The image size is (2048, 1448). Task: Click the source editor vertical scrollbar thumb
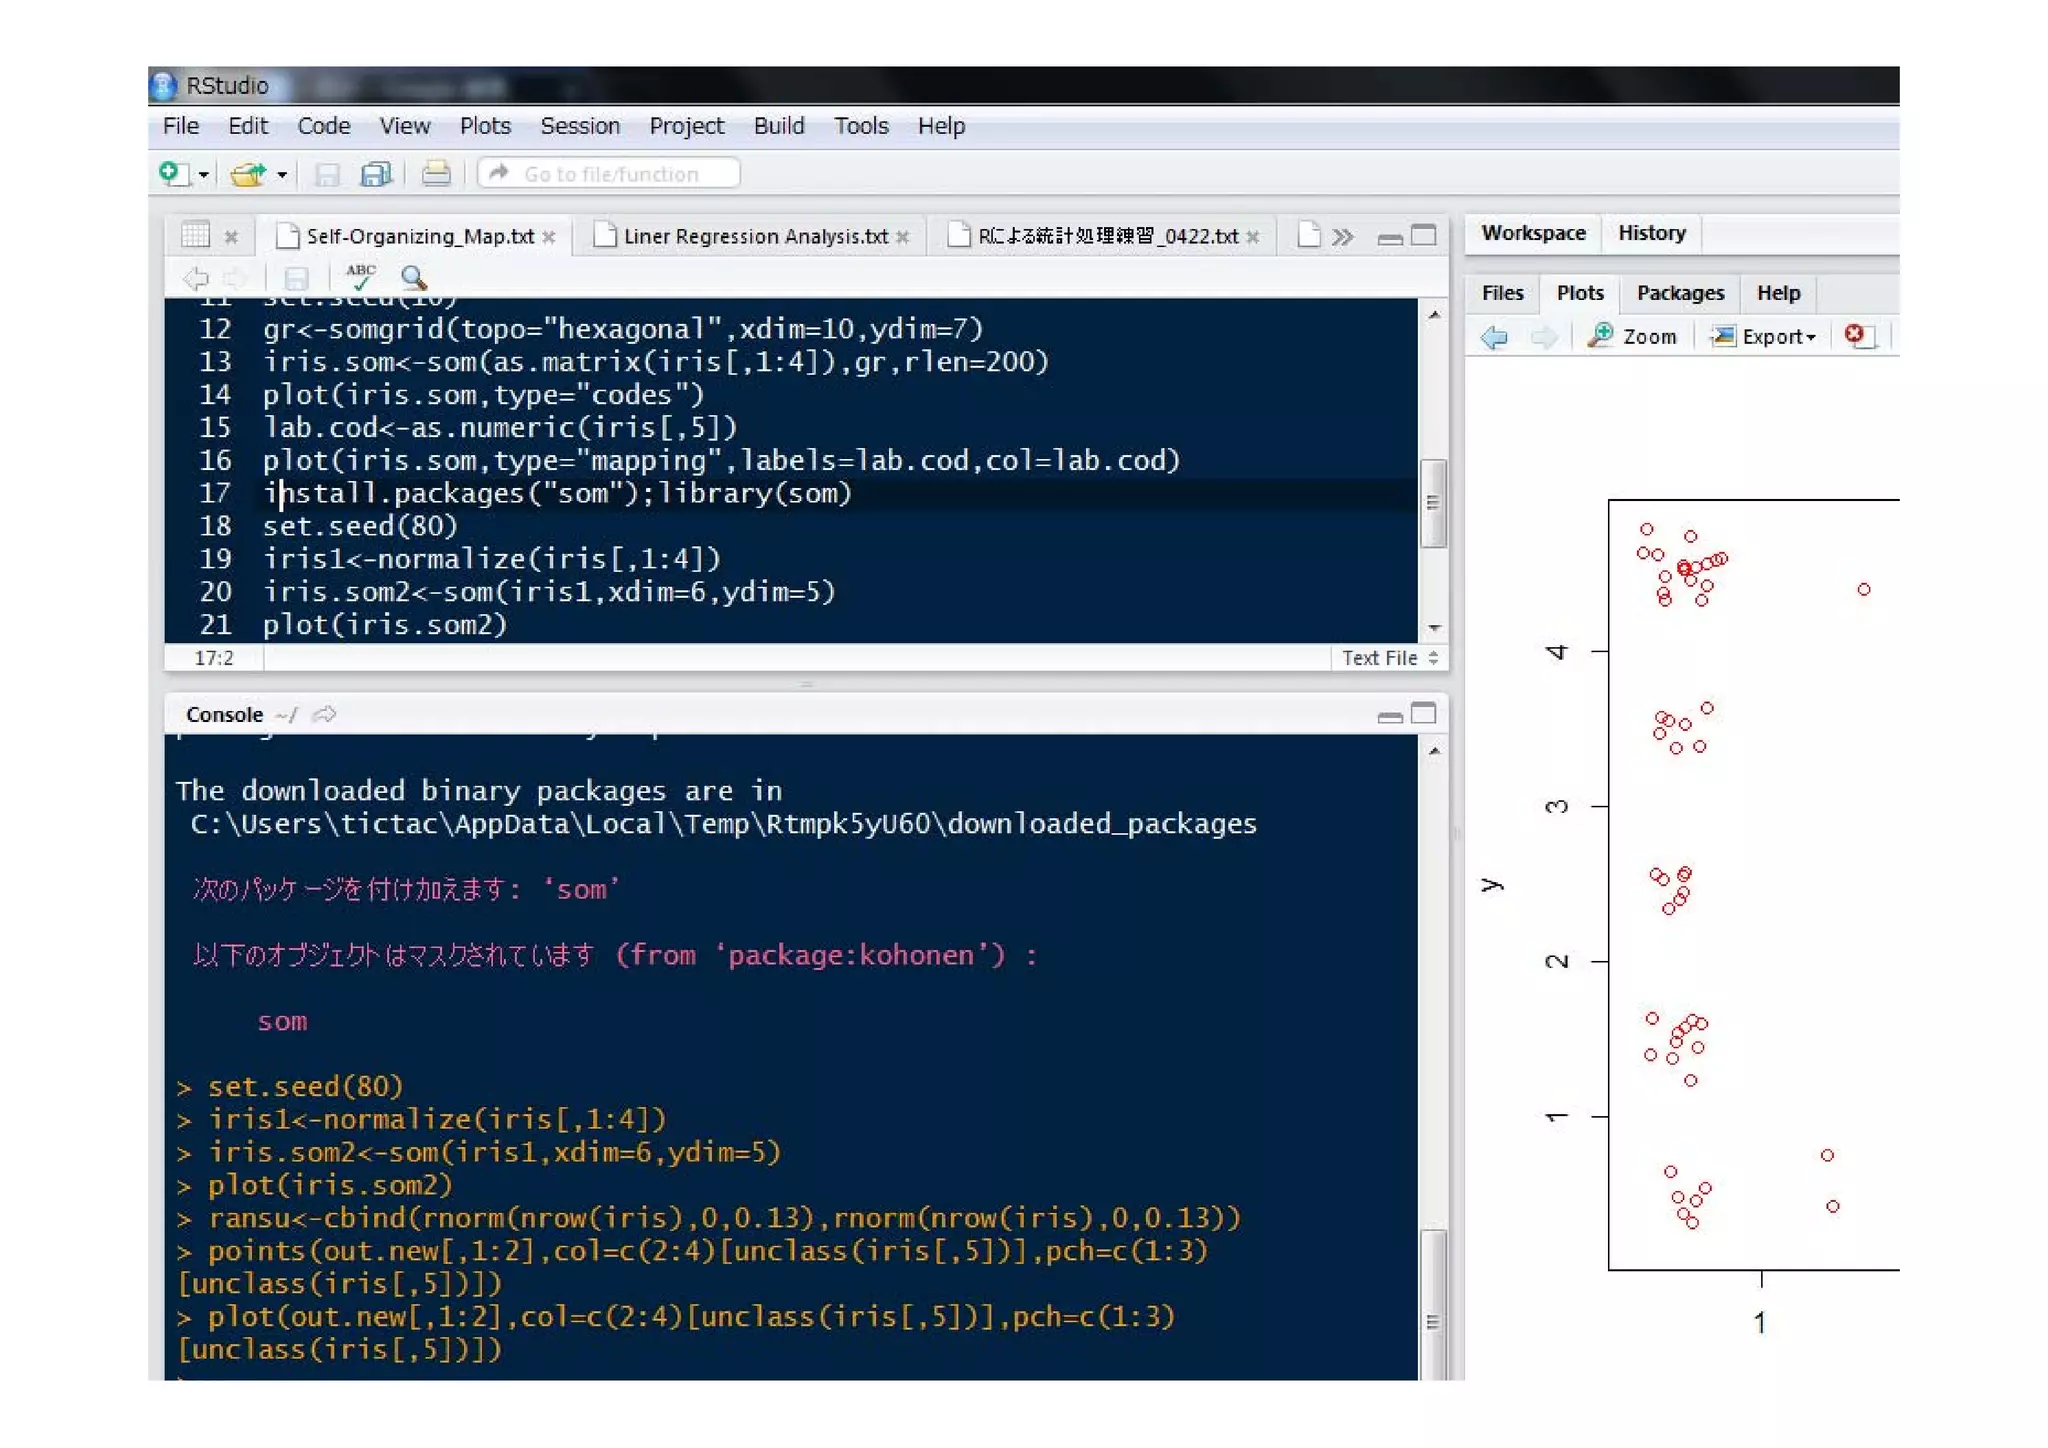[x=1433, y=503]
